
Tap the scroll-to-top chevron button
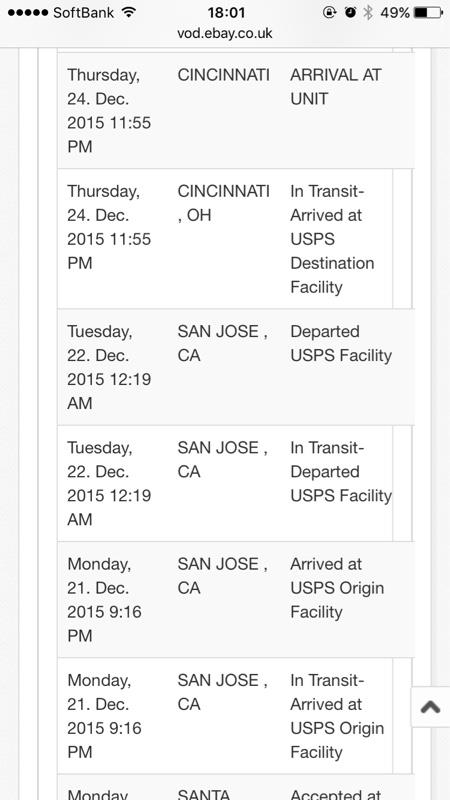430,707
